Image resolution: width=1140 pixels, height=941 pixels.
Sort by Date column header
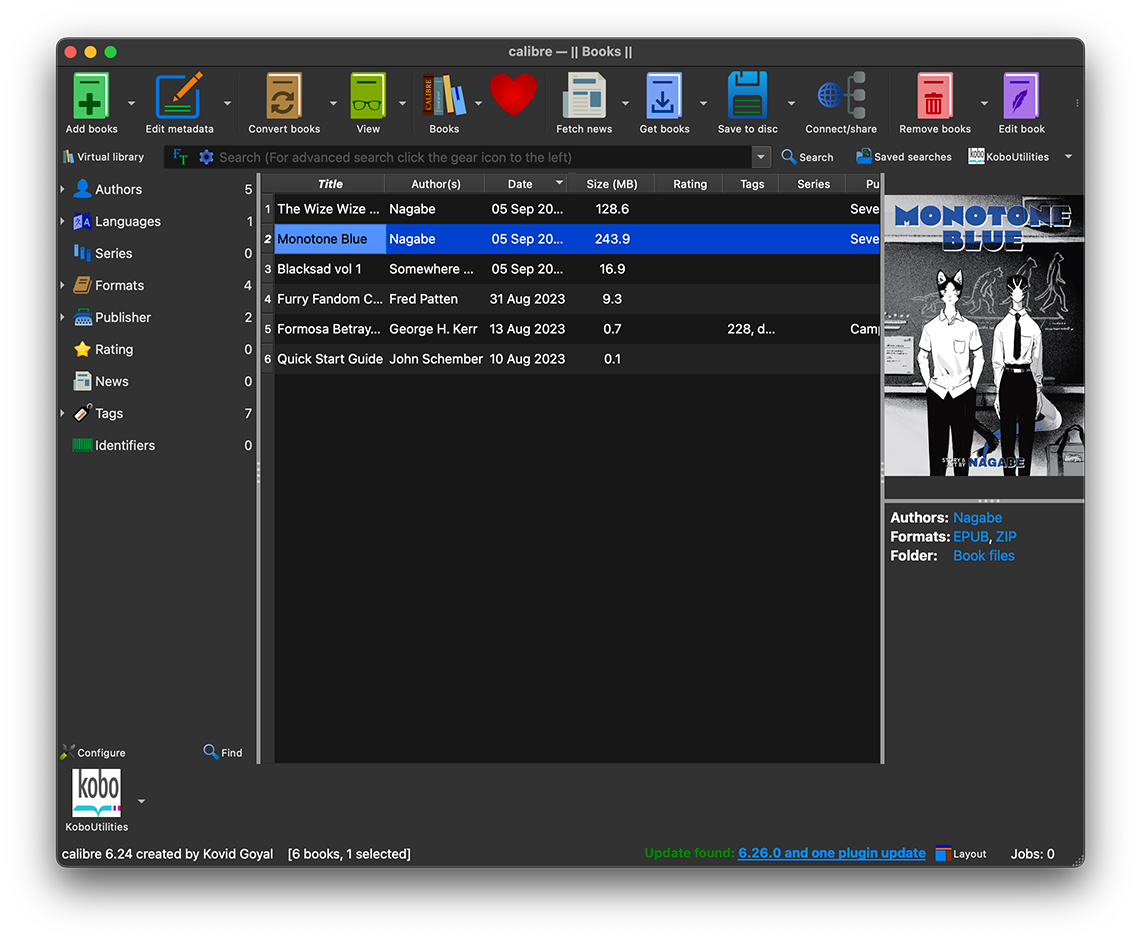[526, 184]
